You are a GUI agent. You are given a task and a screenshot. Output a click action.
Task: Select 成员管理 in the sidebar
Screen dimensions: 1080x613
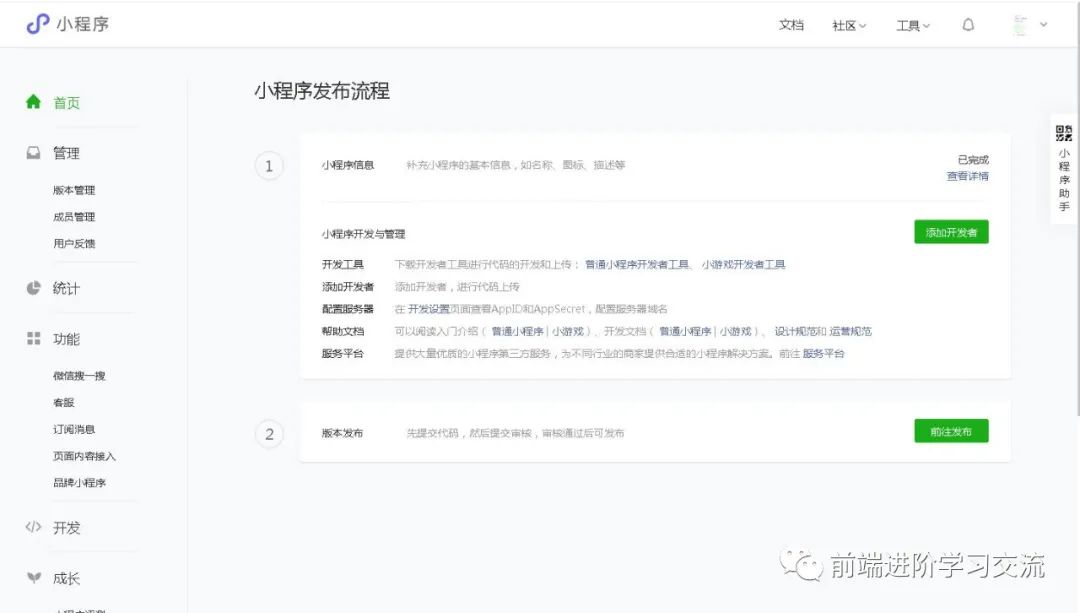coord(74,217)
